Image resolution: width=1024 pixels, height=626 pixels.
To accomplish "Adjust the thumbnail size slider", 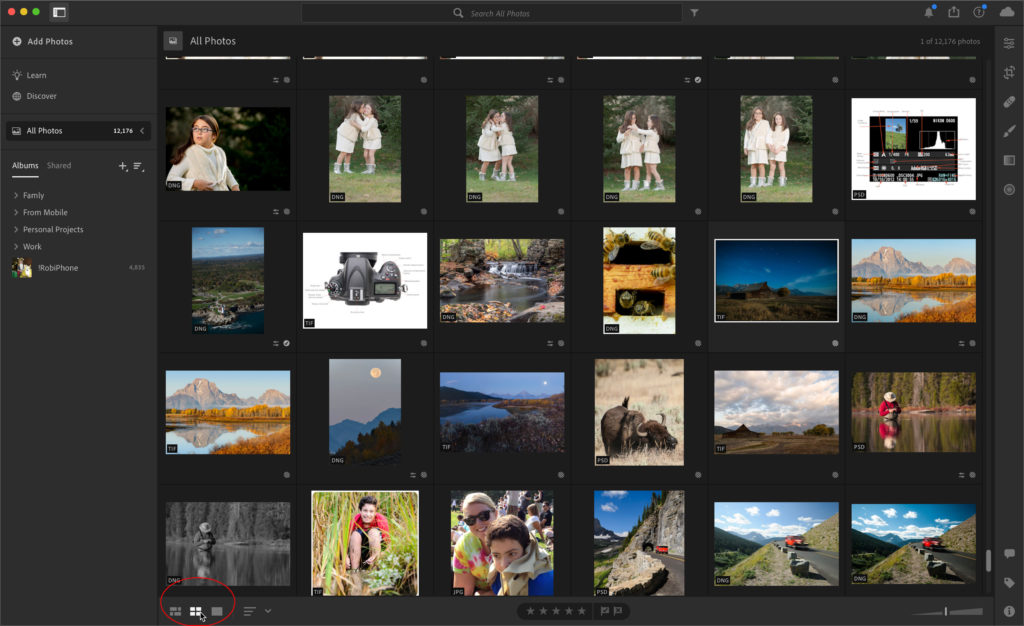I will point(947,611).
